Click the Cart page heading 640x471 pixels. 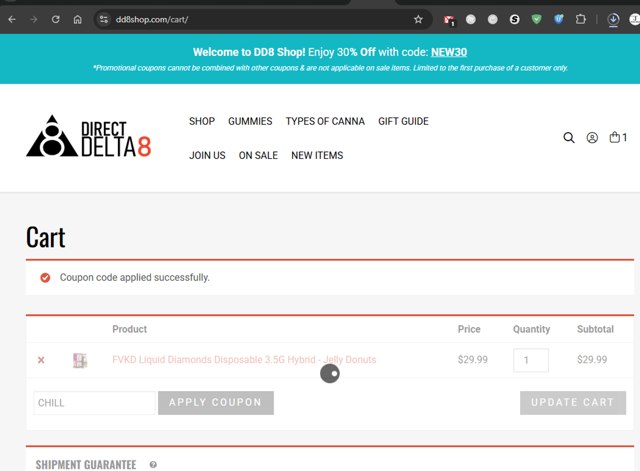pyautogui.click(x=46, y=237)
